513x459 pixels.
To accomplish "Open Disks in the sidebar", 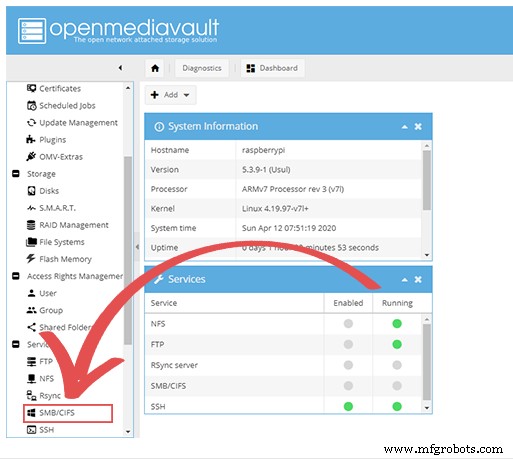I will [43, 191].
